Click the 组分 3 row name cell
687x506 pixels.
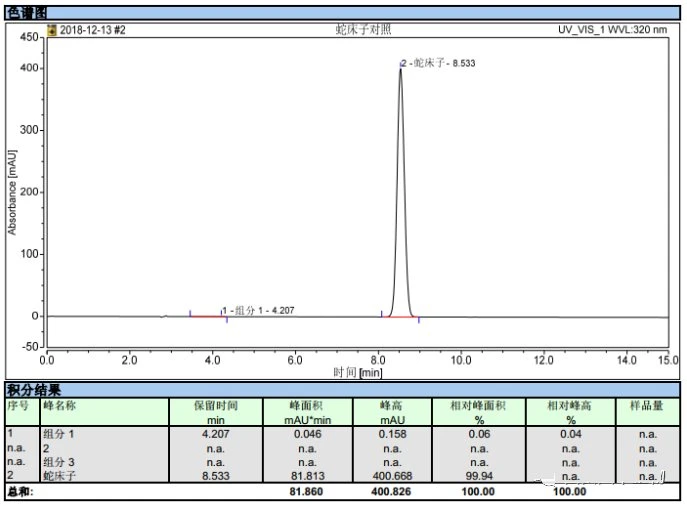coord(59,462)
